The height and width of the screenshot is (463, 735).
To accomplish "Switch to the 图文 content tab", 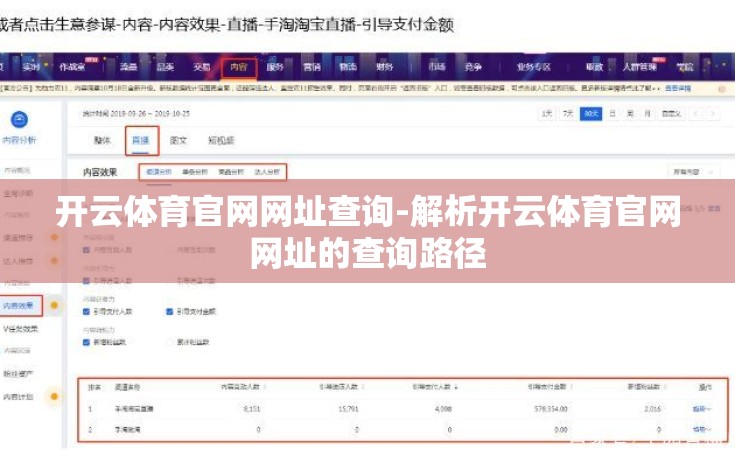I will click(x=178, y=140).
